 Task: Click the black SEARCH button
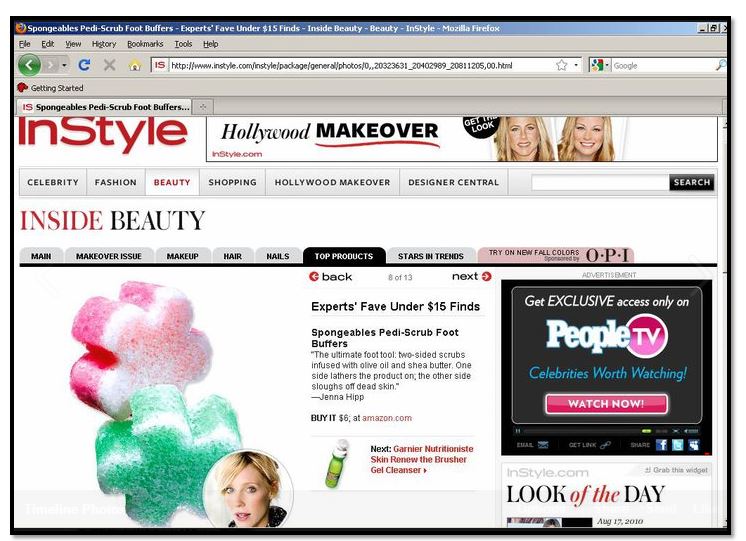[x=692, y=182]
